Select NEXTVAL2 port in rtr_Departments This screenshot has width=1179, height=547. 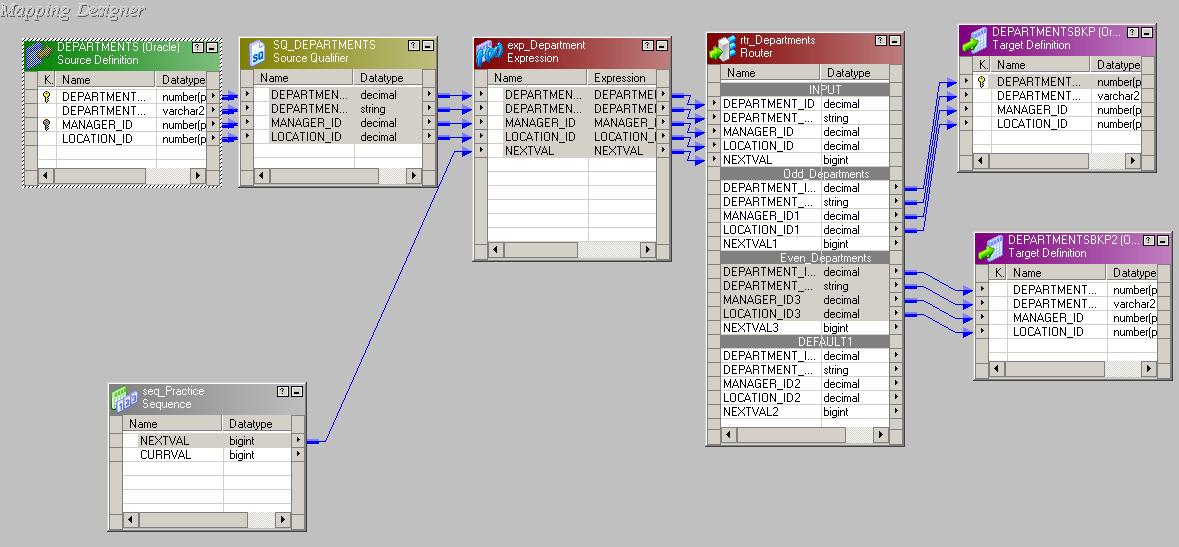point(751,412)
